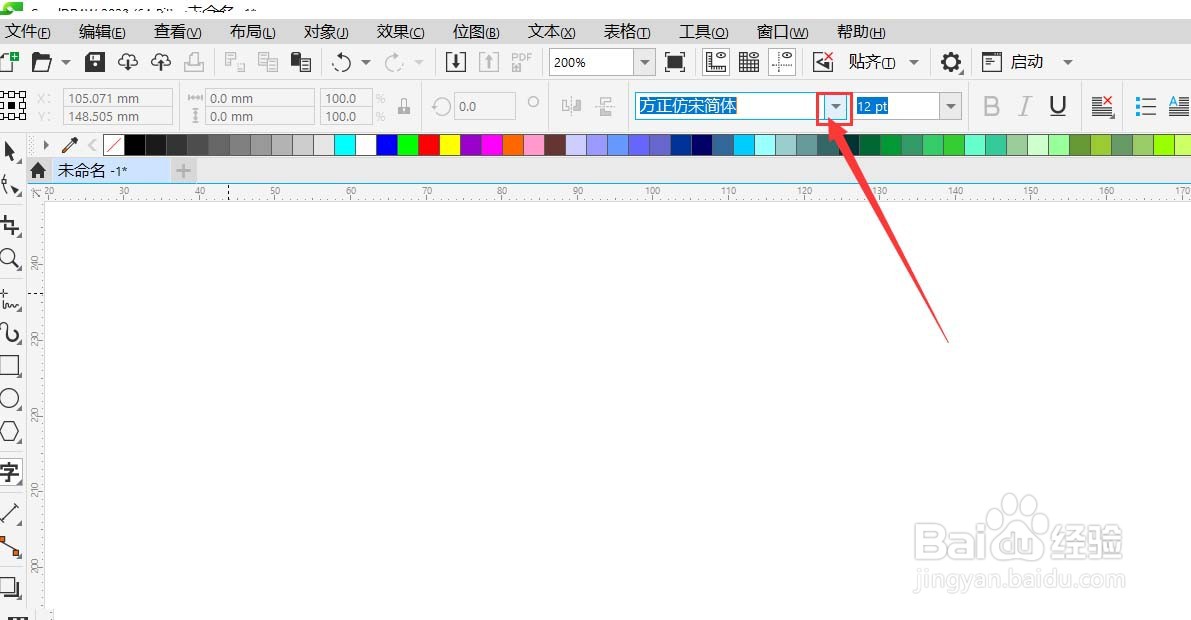Click the Open folder icon

42,62
